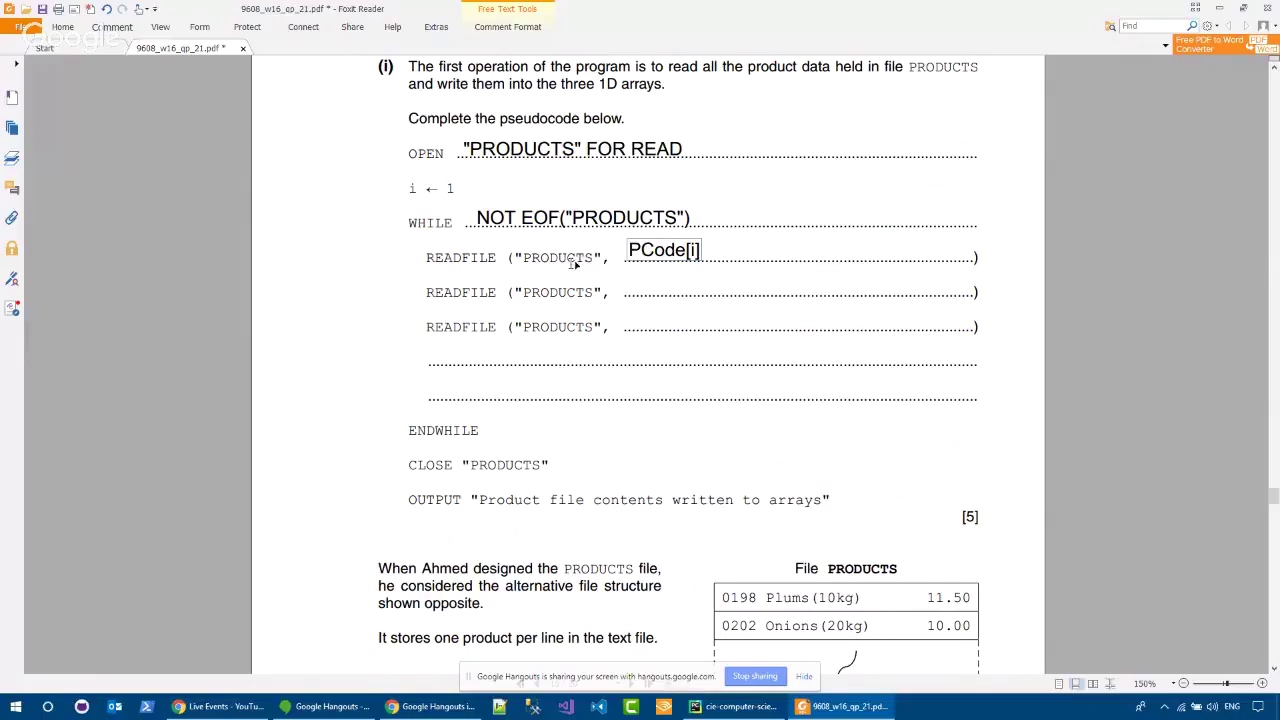
Task: Open the File menu
Action: tap(20, 27)
